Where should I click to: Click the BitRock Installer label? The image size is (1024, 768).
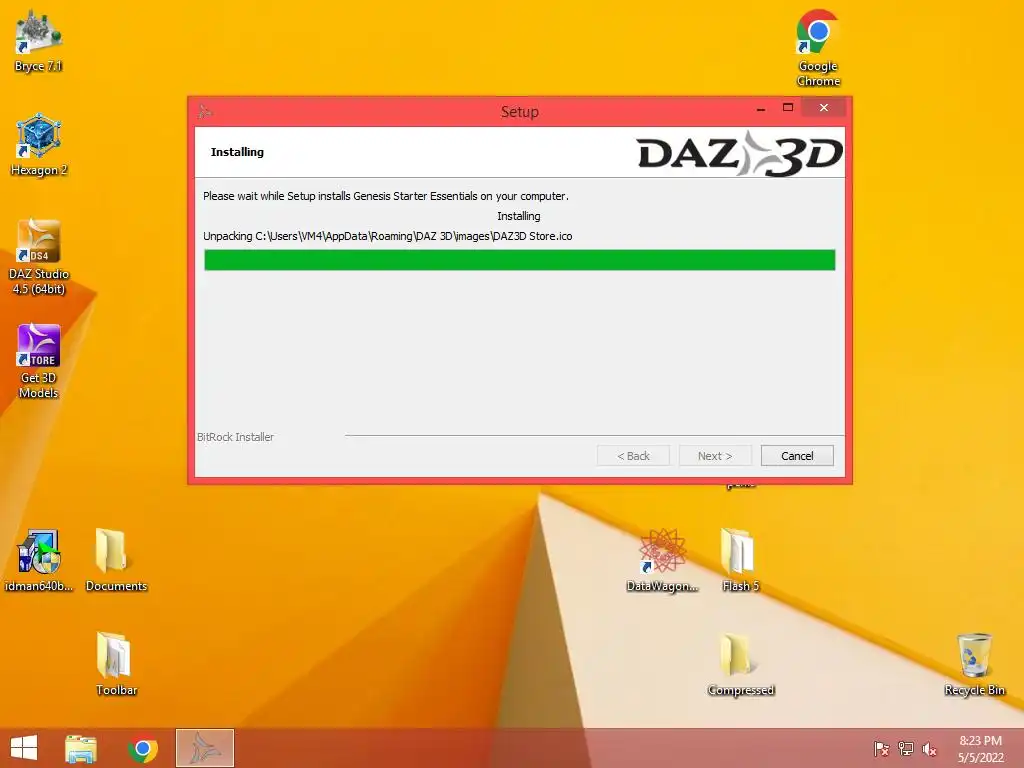tap(235, 437)
